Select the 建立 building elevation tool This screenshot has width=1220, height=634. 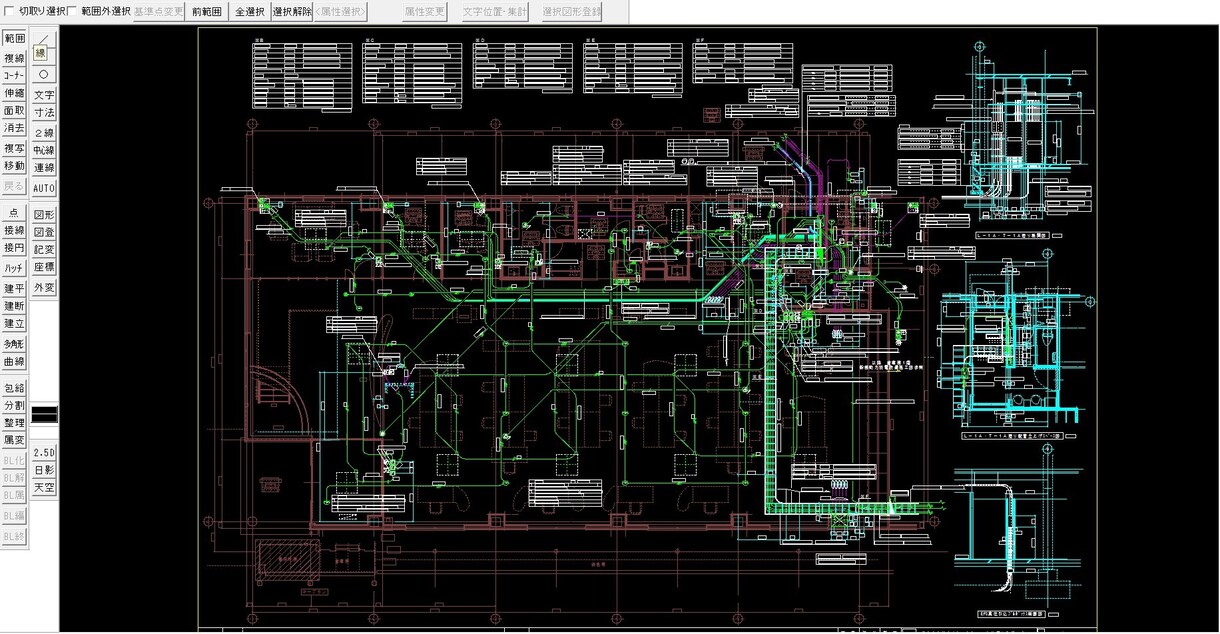point(14,324)
